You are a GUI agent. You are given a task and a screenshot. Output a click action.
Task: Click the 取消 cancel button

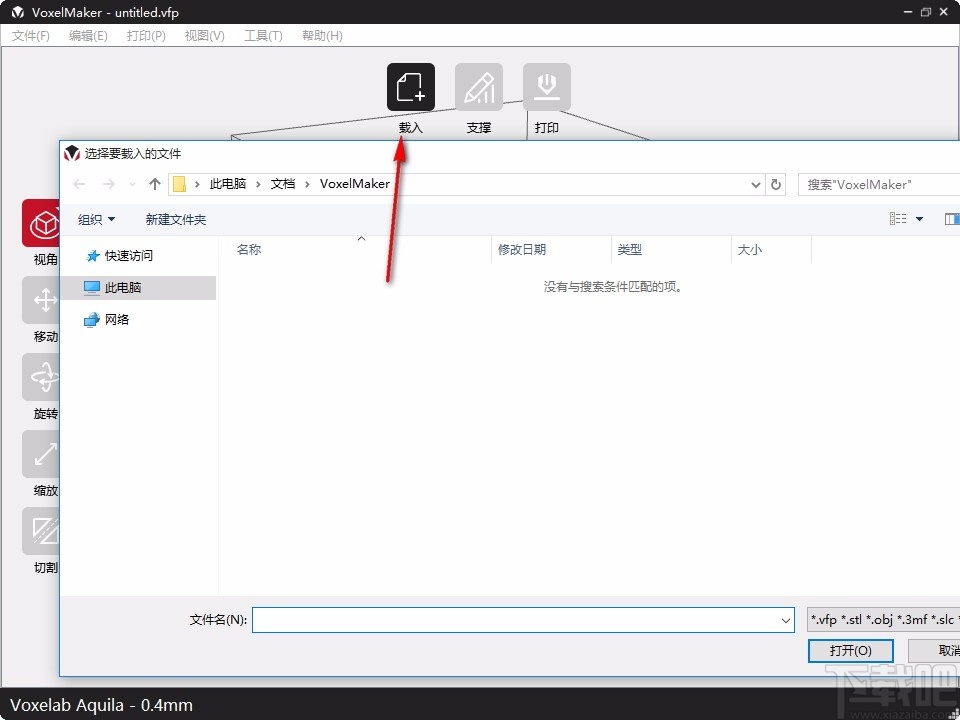934,650
